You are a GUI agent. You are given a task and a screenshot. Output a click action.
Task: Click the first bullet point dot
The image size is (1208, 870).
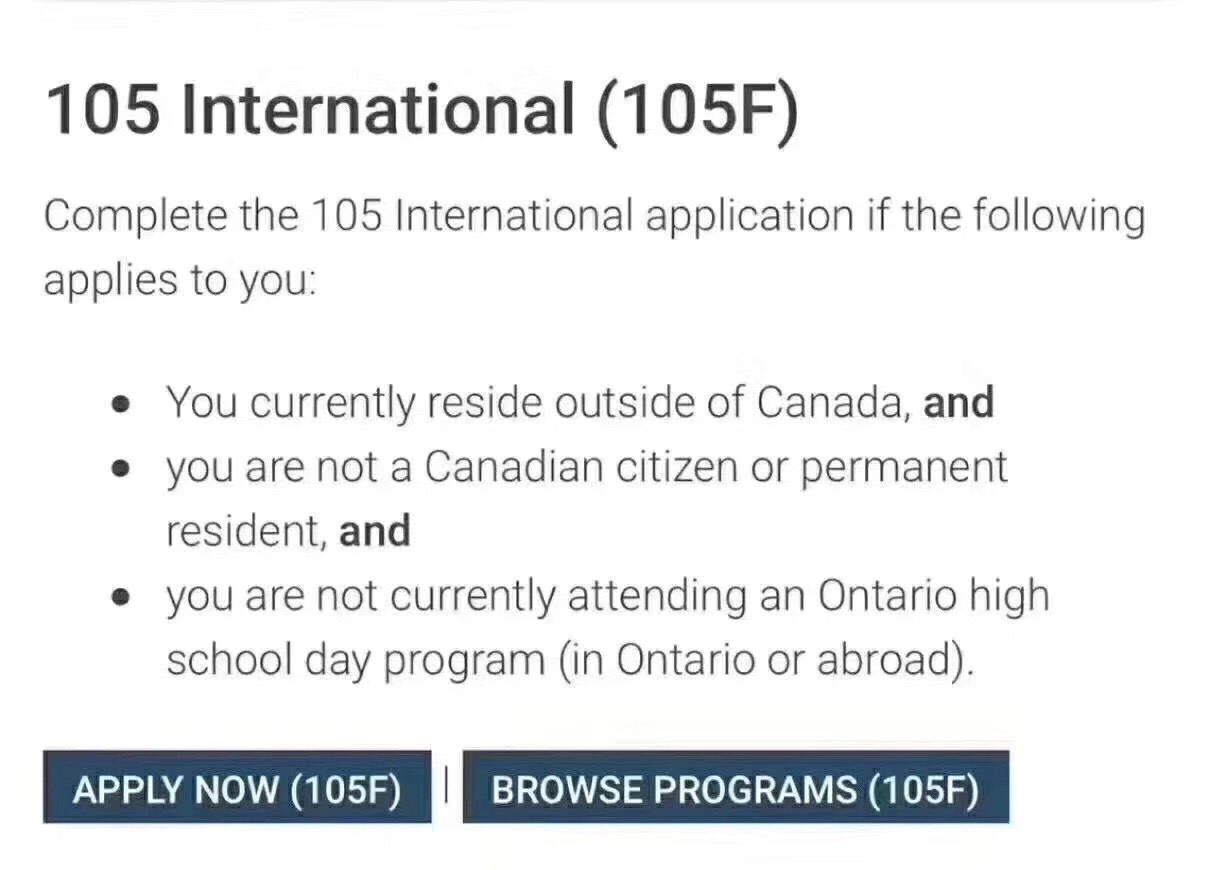(122, 406)
